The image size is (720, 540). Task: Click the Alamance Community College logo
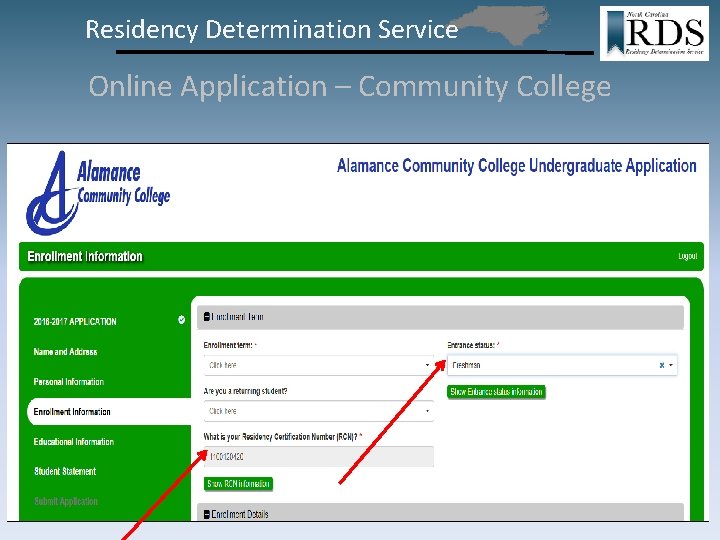(98, 193)
